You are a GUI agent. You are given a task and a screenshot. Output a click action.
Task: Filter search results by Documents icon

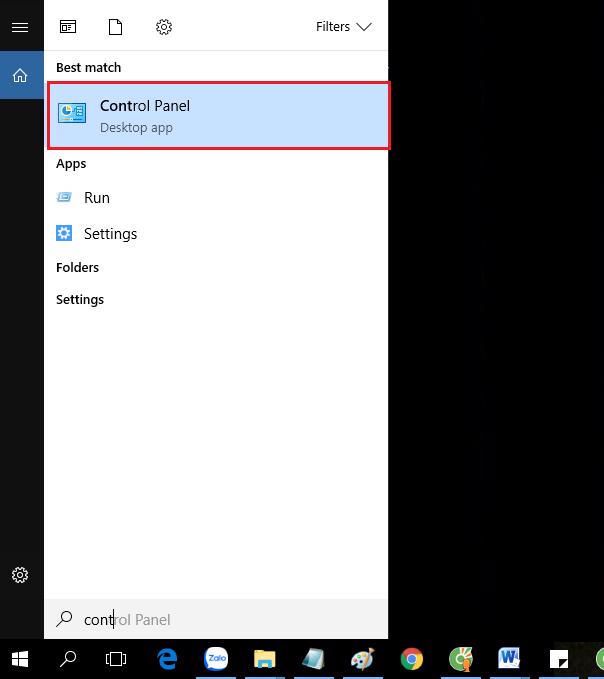[116, 27]
